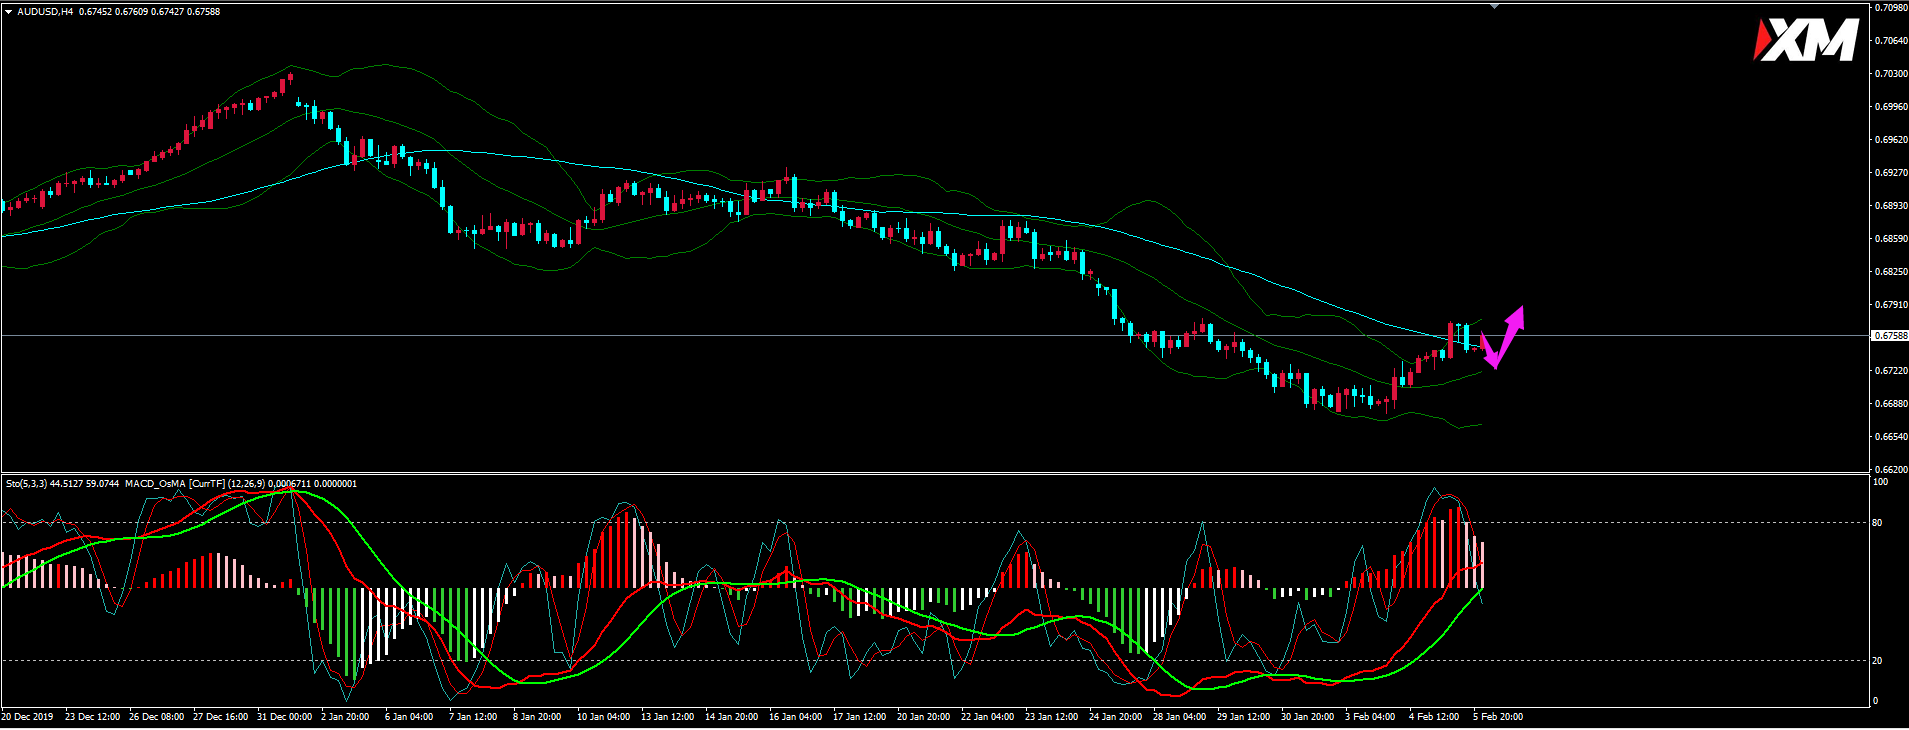Open the chart menu triangle beside AUDUSD,H4
This screenshot has height=730, width=1909.
click(x=8, y=12)
